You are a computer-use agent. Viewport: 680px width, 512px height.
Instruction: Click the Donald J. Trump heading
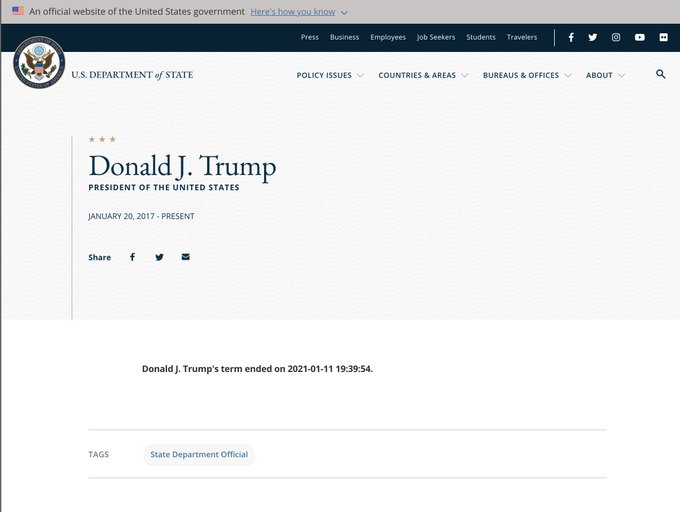tap(182, 166)
